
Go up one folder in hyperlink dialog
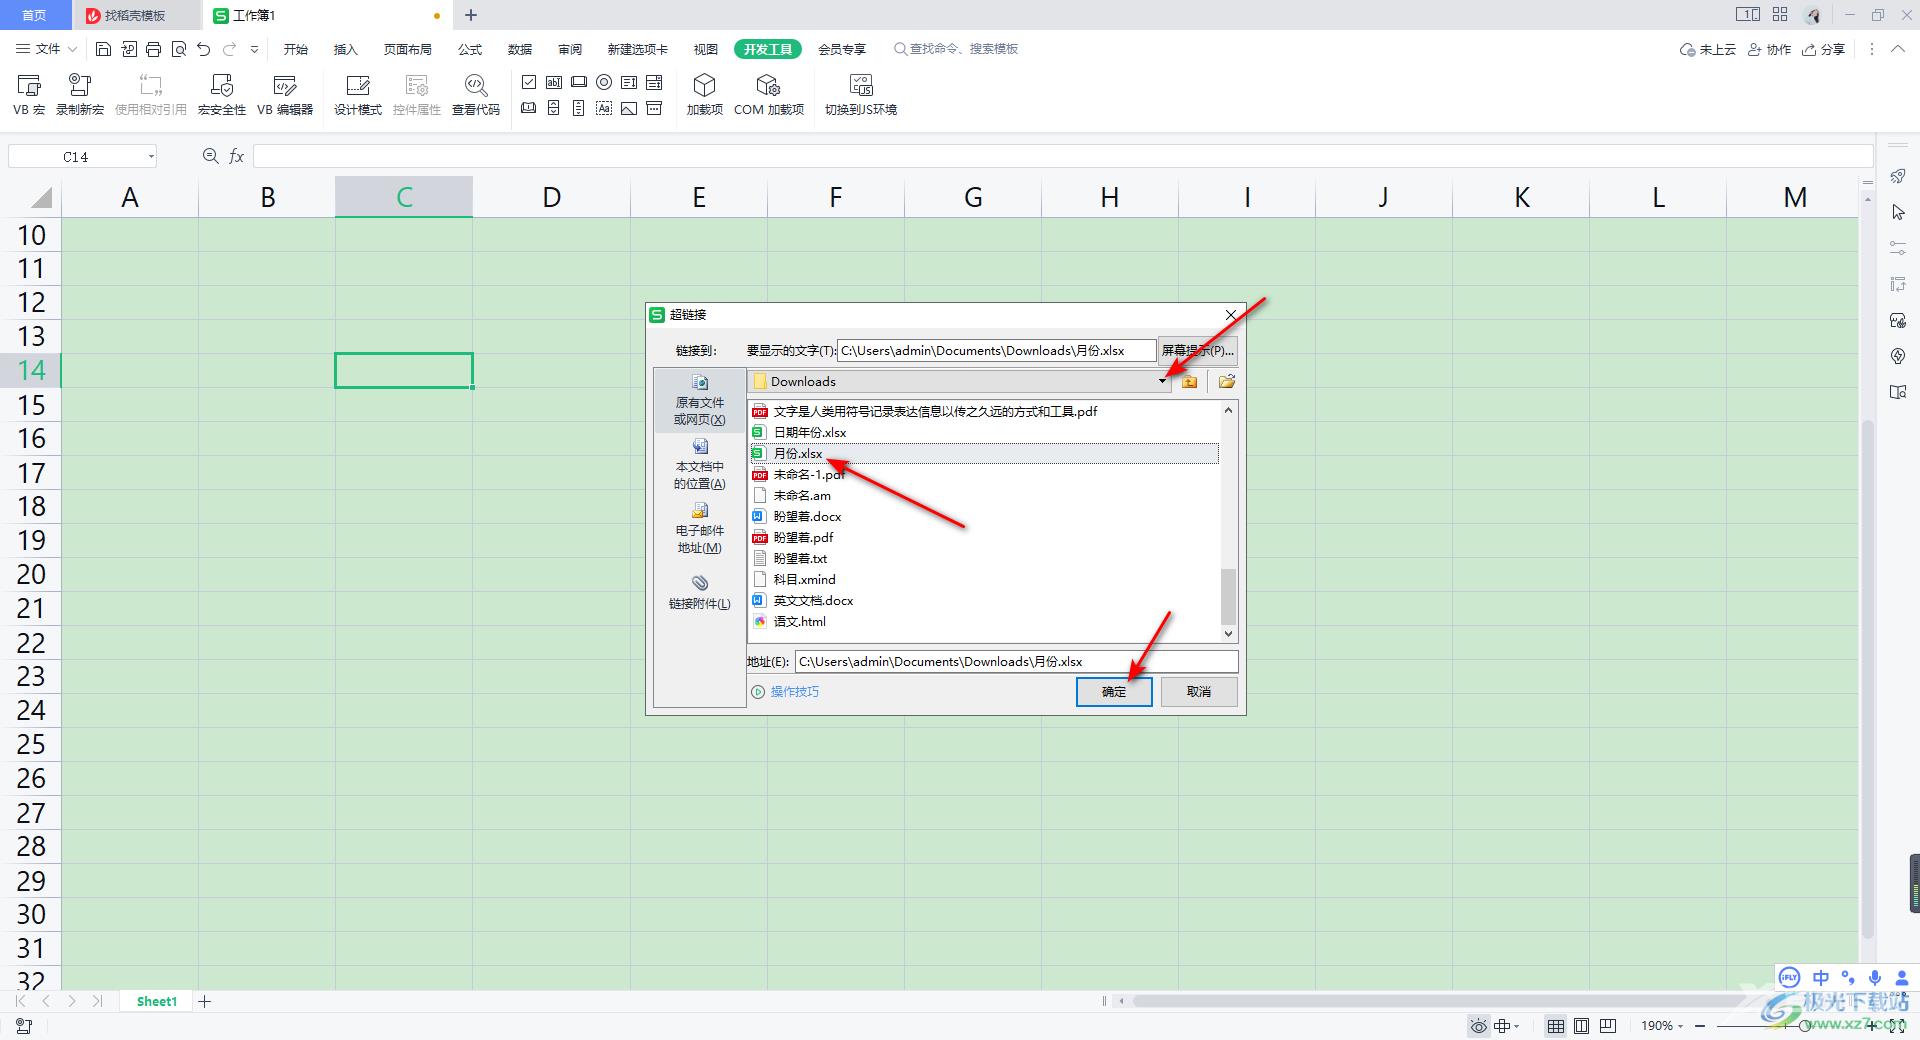point(1189,381)
